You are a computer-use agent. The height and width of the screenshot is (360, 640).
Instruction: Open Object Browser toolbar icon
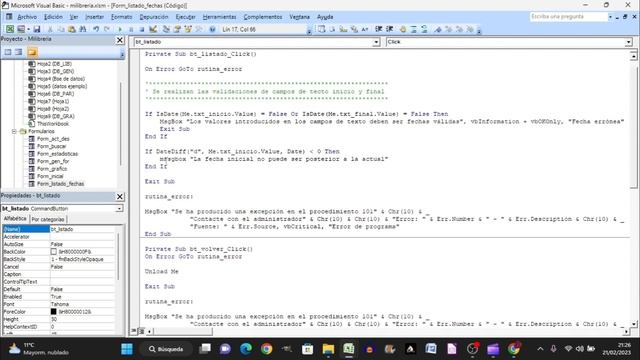[188, 29]
